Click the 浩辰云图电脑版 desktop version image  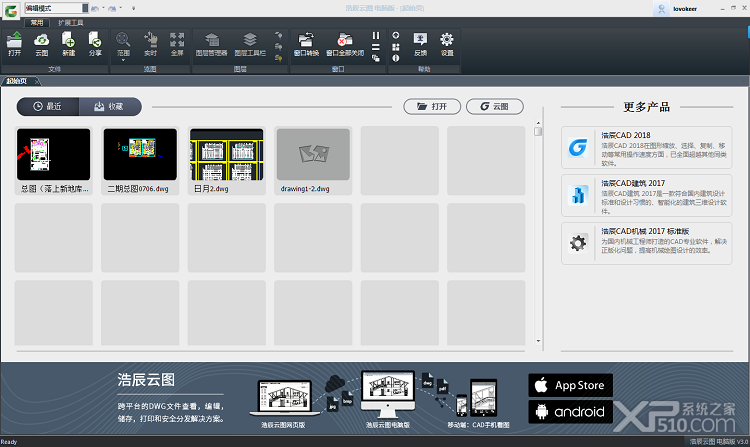tap(388, 394)
